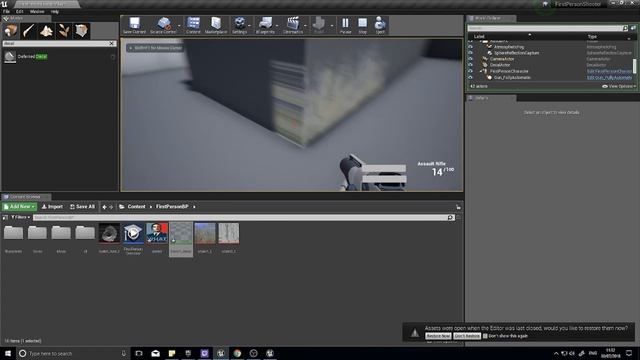Open the Edit menu
Image resolution: width=640 pixels, height=360 pixels.
(x=19, y=11)
